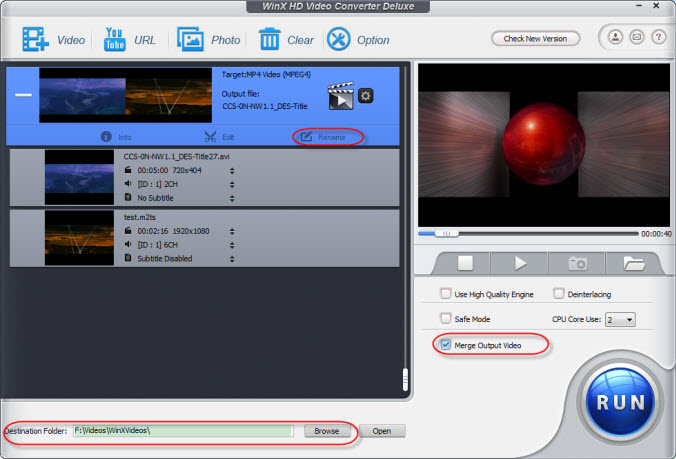676x459 pixels.
Task: Open the YouTube URL download tool
Action: [114, 39]
